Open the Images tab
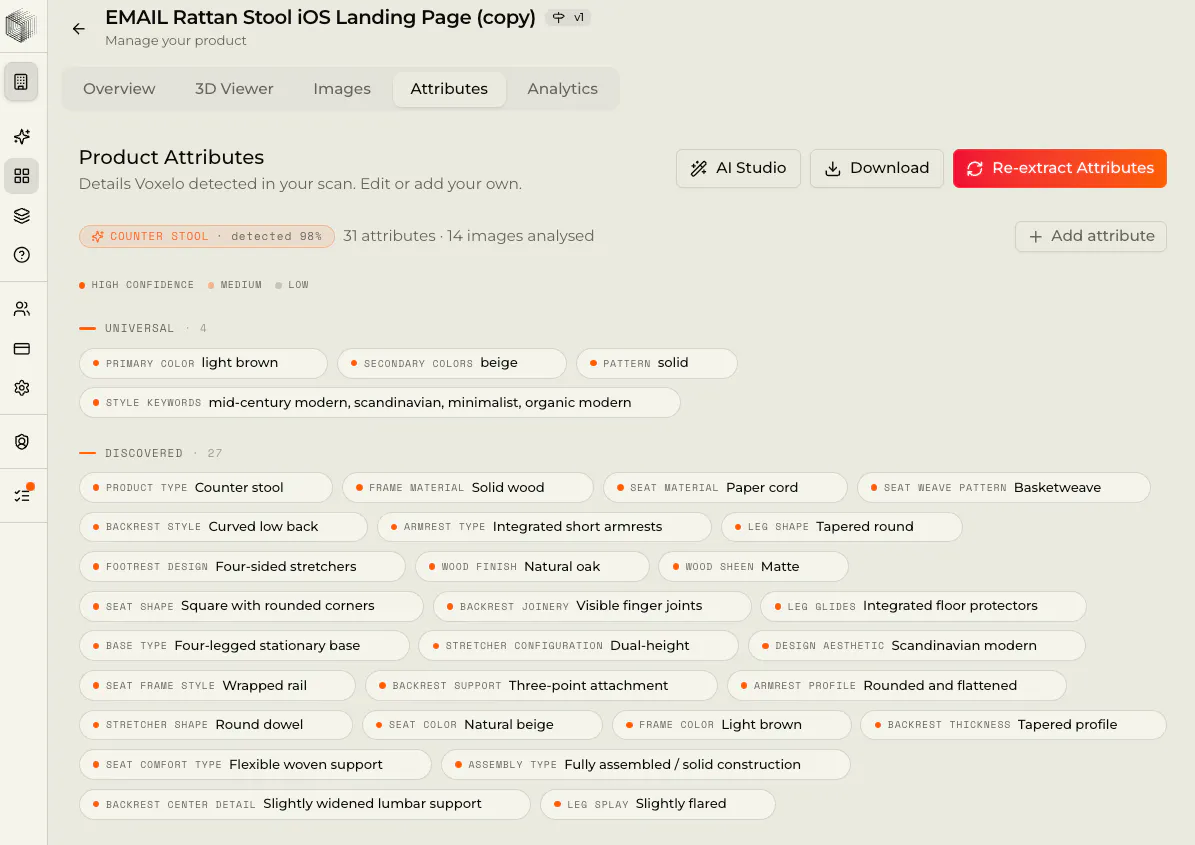The width and height of the screenshot is (1195, 845). [341, 89]
